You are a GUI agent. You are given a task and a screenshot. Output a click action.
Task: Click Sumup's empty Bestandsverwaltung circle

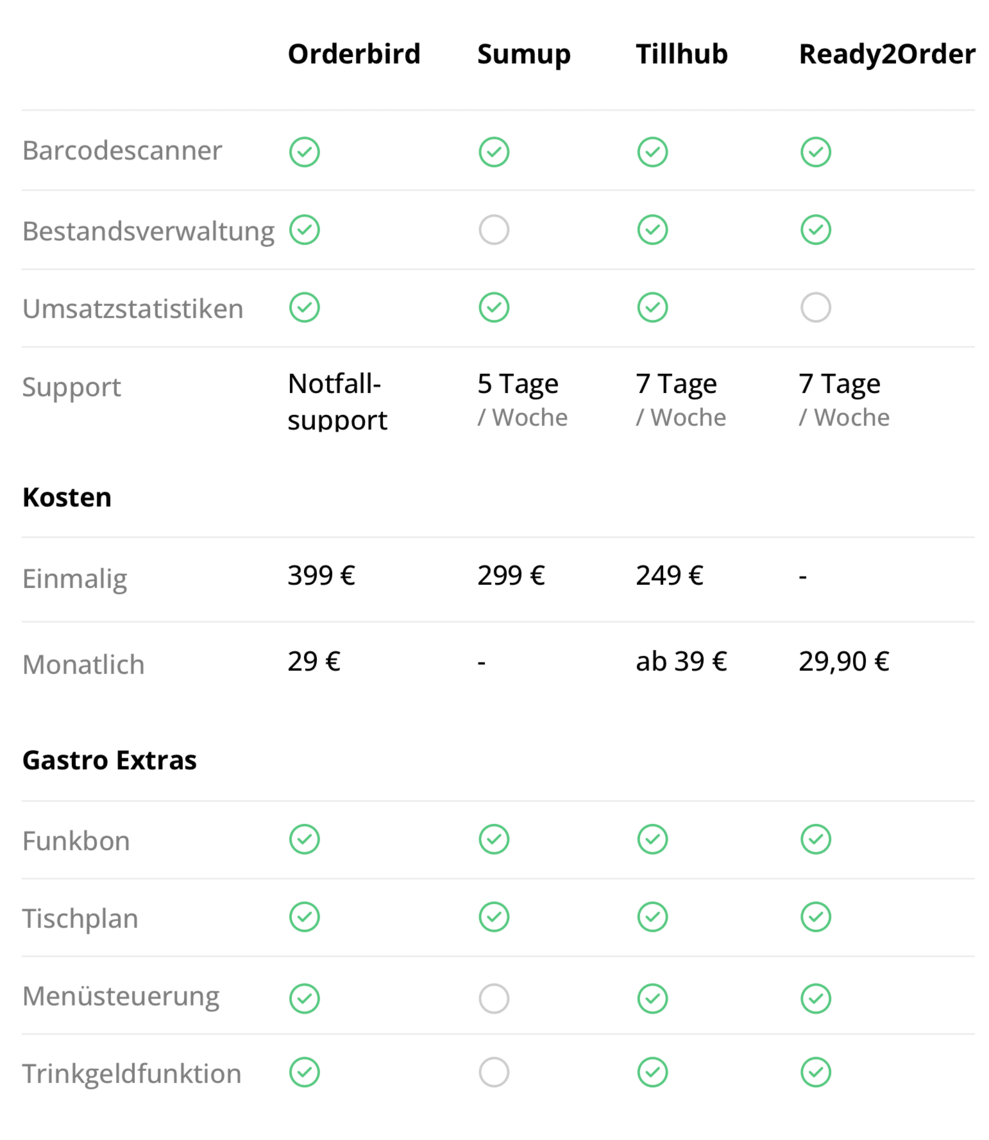click(494, 230)
